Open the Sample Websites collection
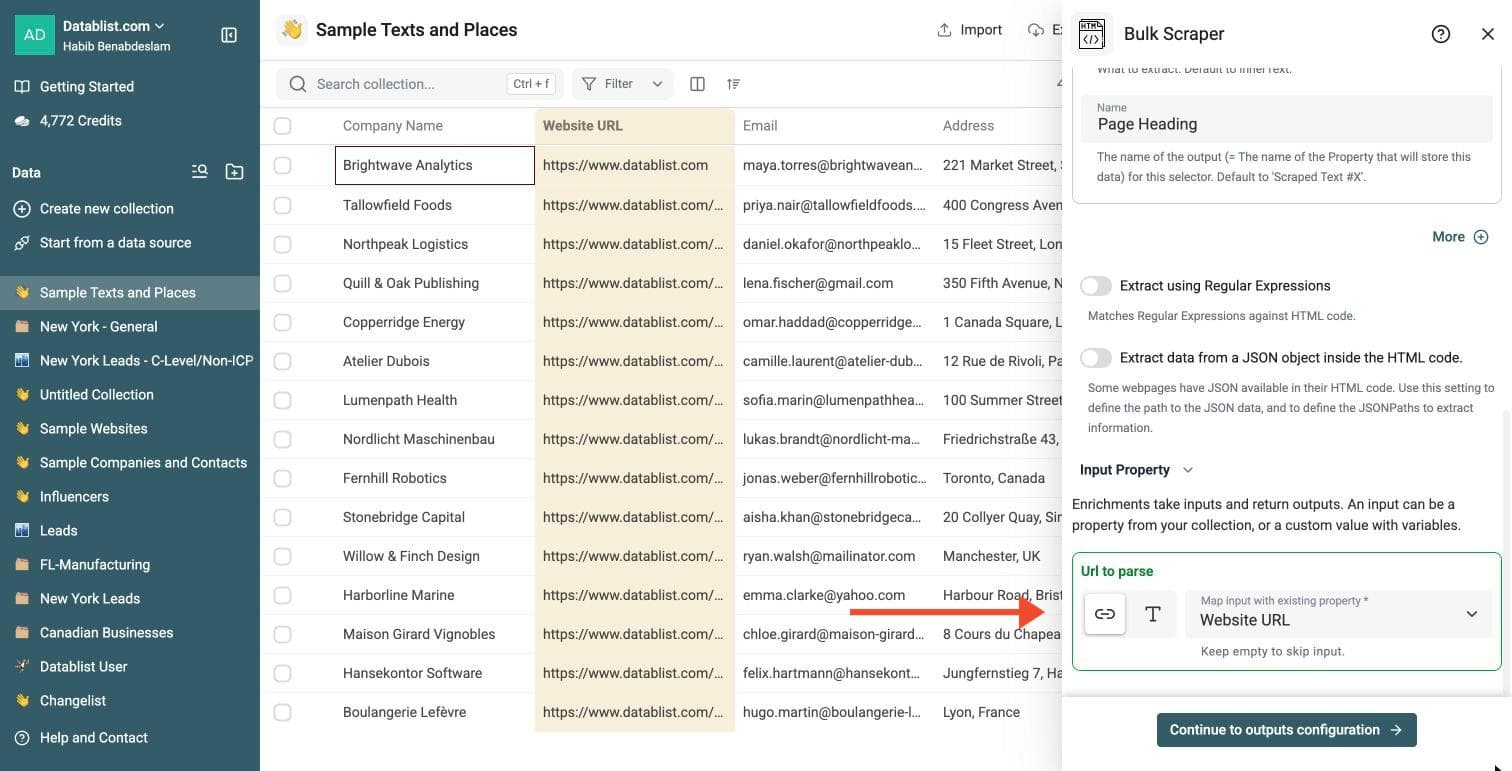This screenshot has width=1512, height=771. (130, 429)
